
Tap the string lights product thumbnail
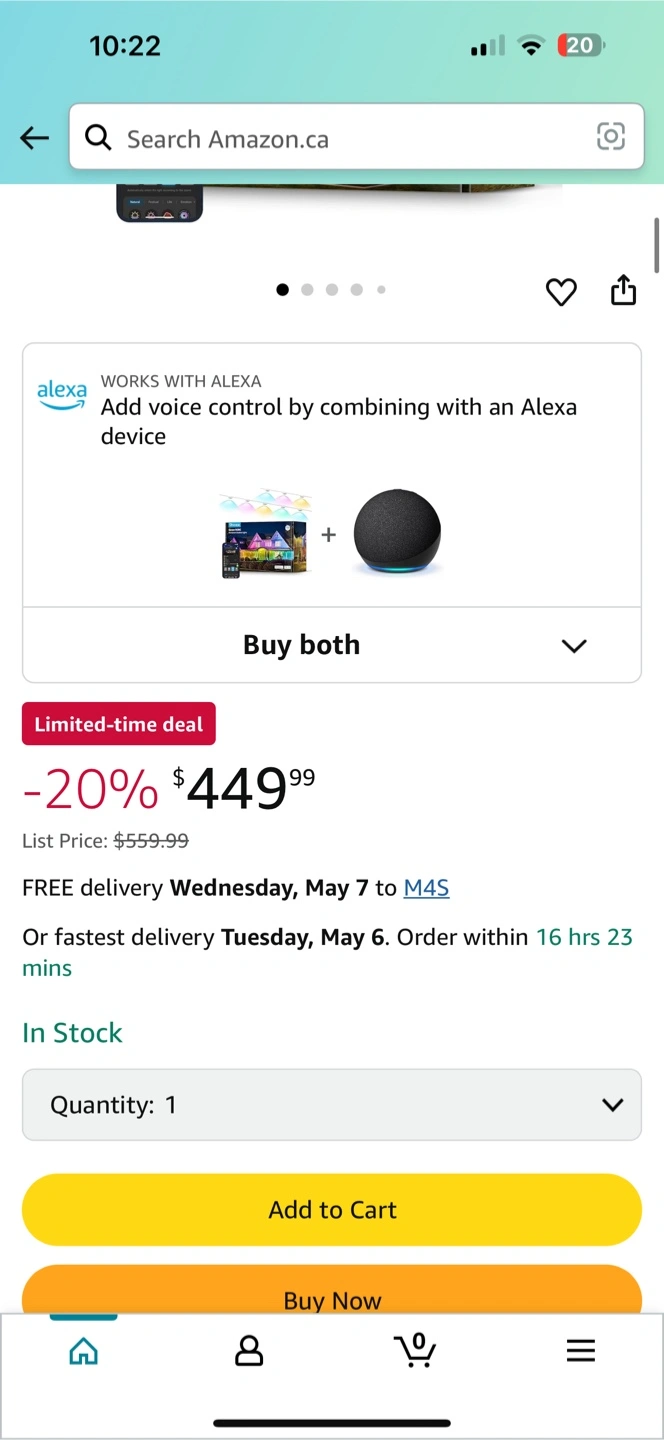265,533
